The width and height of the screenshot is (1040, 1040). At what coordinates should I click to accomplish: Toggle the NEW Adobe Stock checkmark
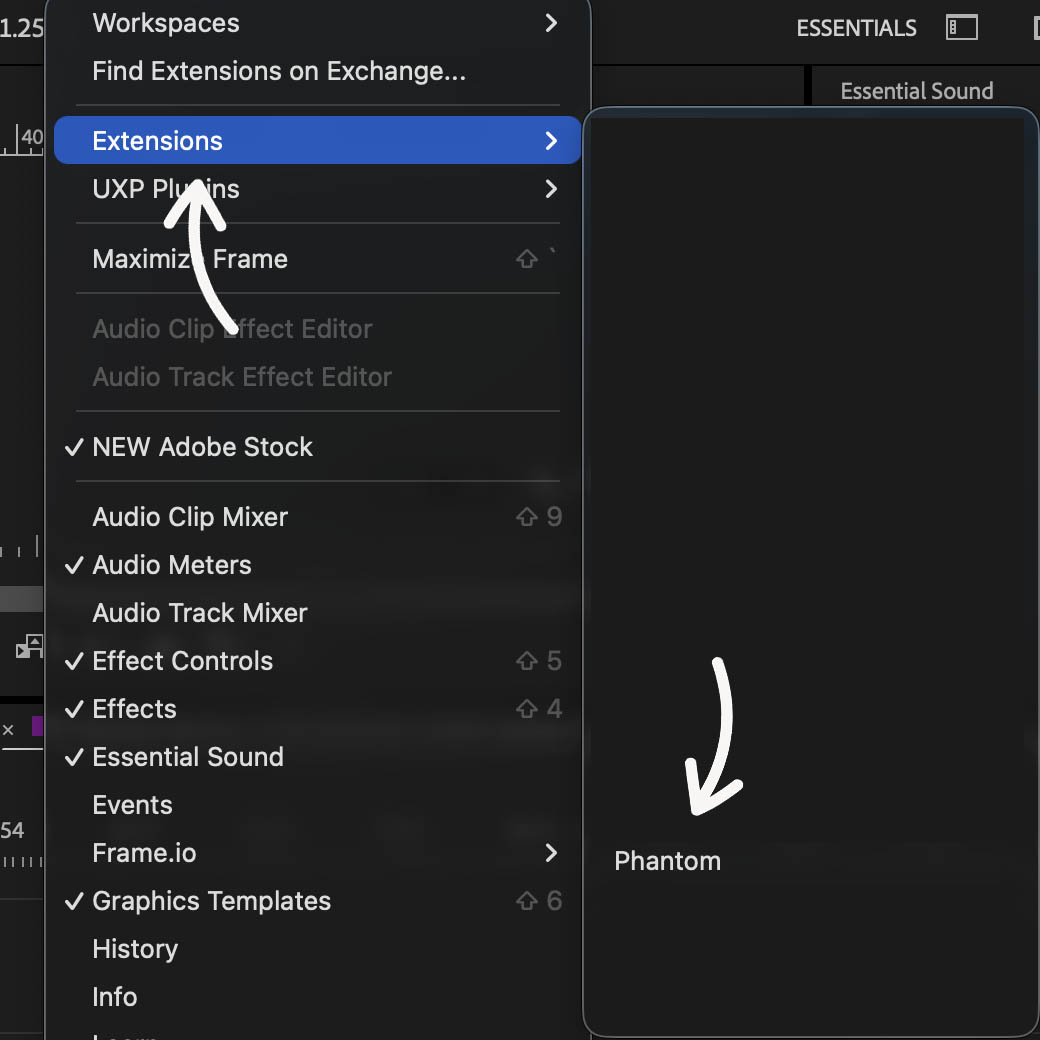coord(201,446)
